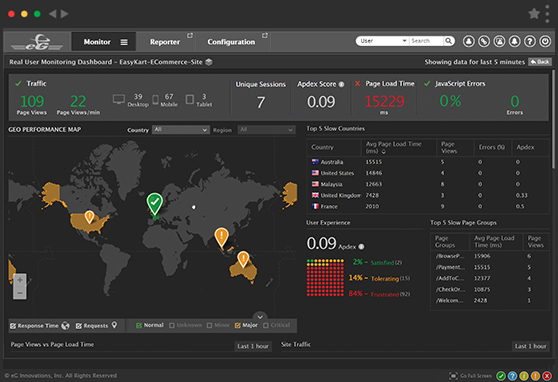Click Go Full Screen link

point(471,376)
